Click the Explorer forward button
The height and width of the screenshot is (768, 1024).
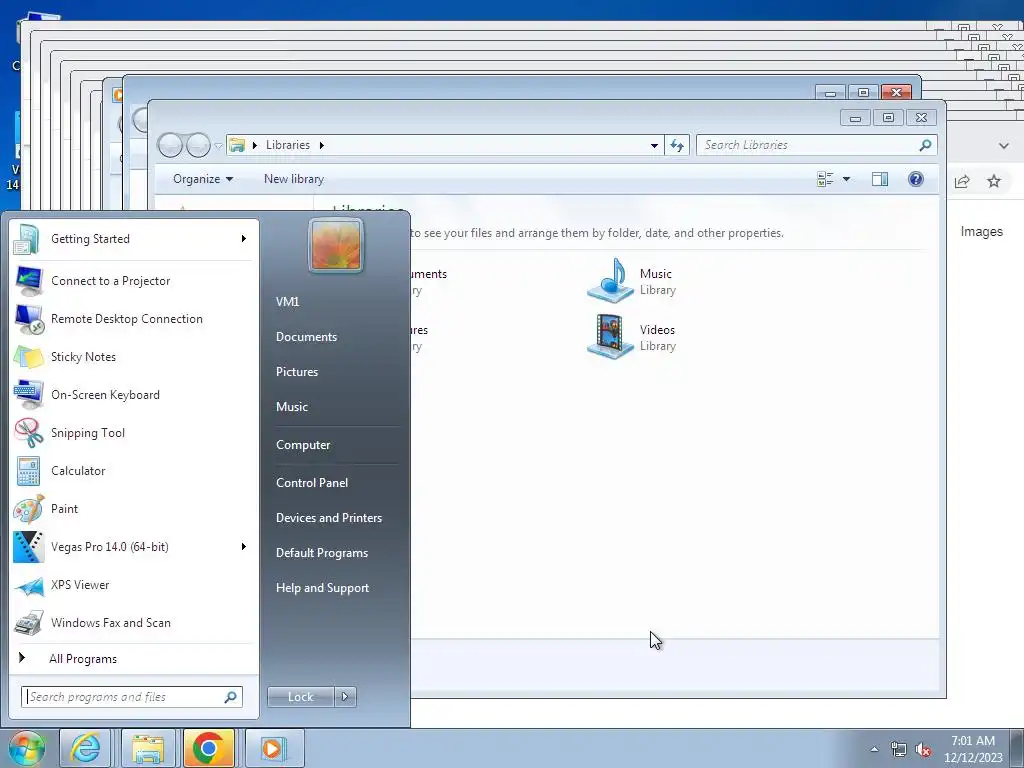coord(198,145)
